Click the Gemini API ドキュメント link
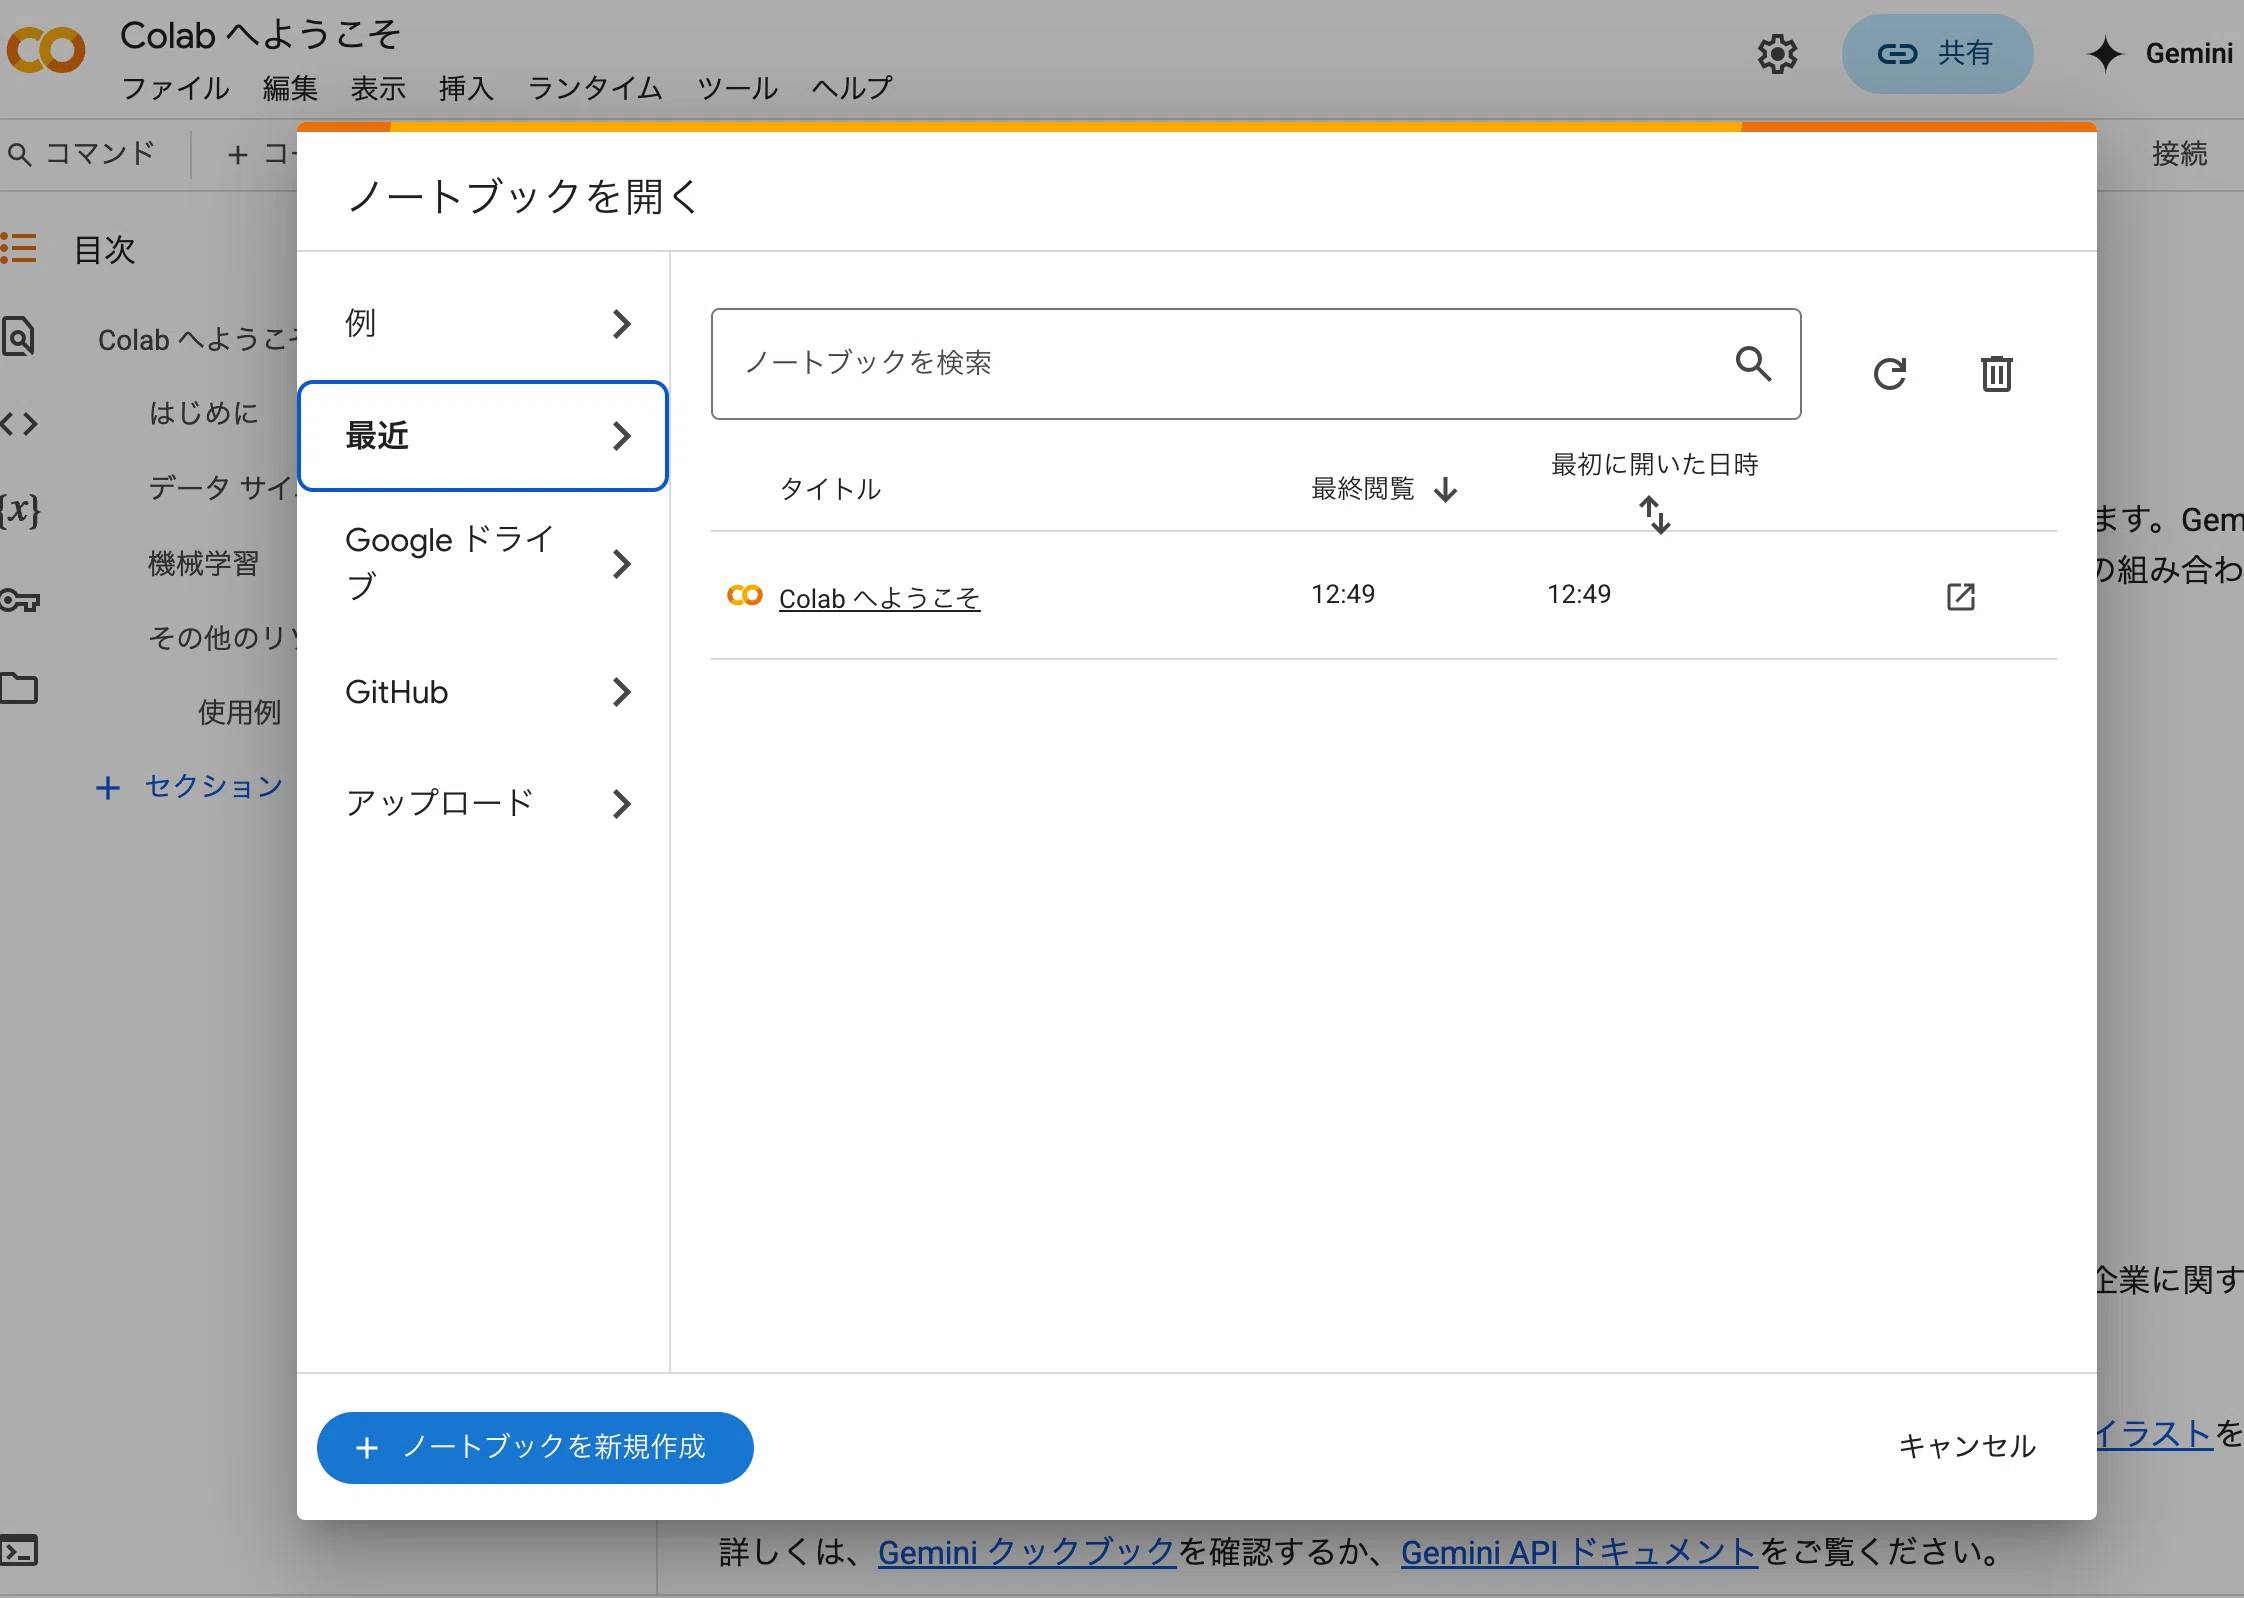The height and width of the screenshot is (1598, 2244). coord(1579,1551)
